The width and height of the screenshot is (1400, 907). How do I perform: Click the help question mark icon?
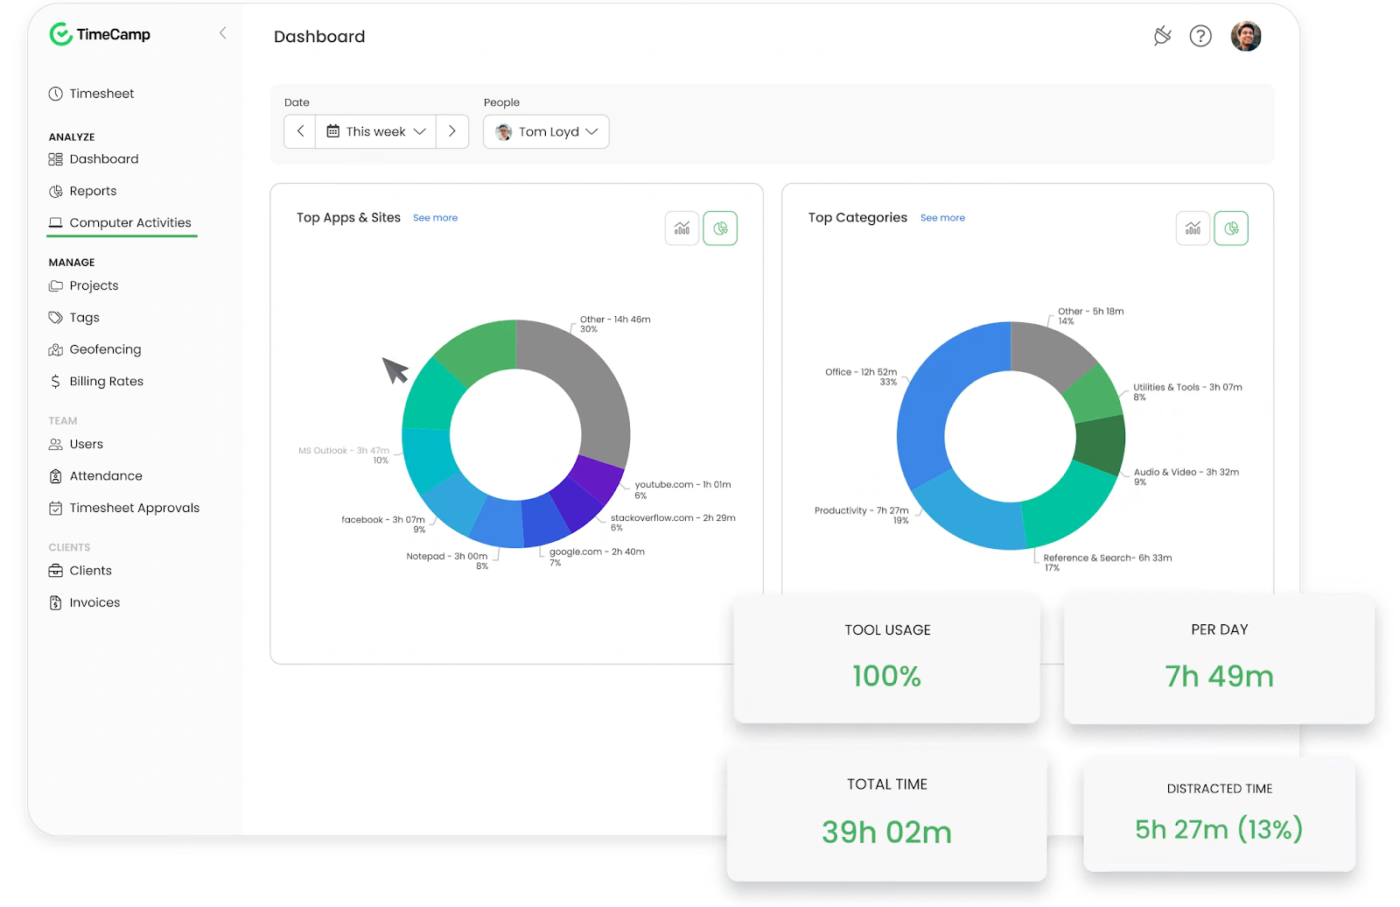coord(1200,35)
